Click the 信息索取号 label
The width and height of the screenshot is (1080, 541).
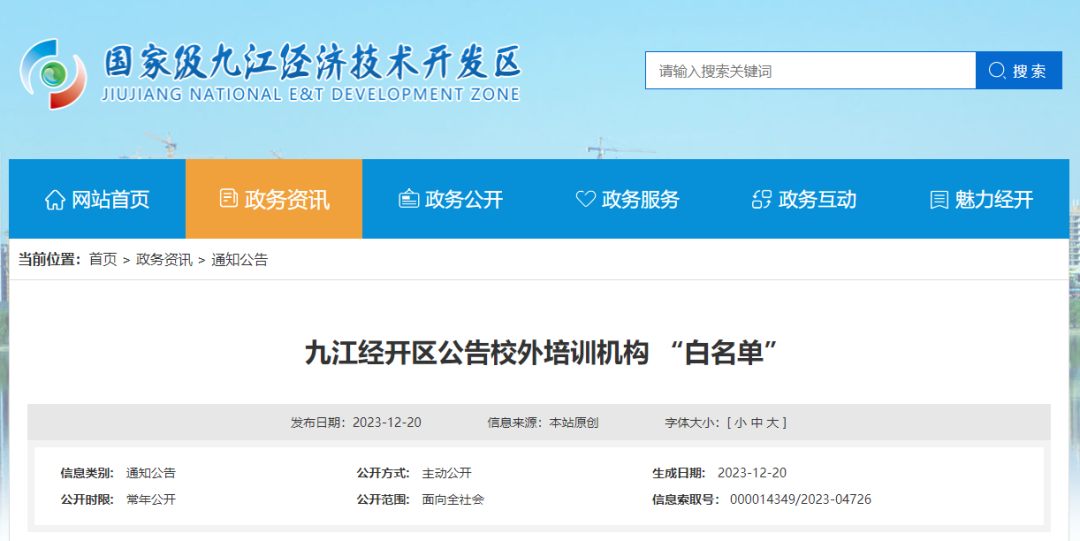(x=686, y=500)
